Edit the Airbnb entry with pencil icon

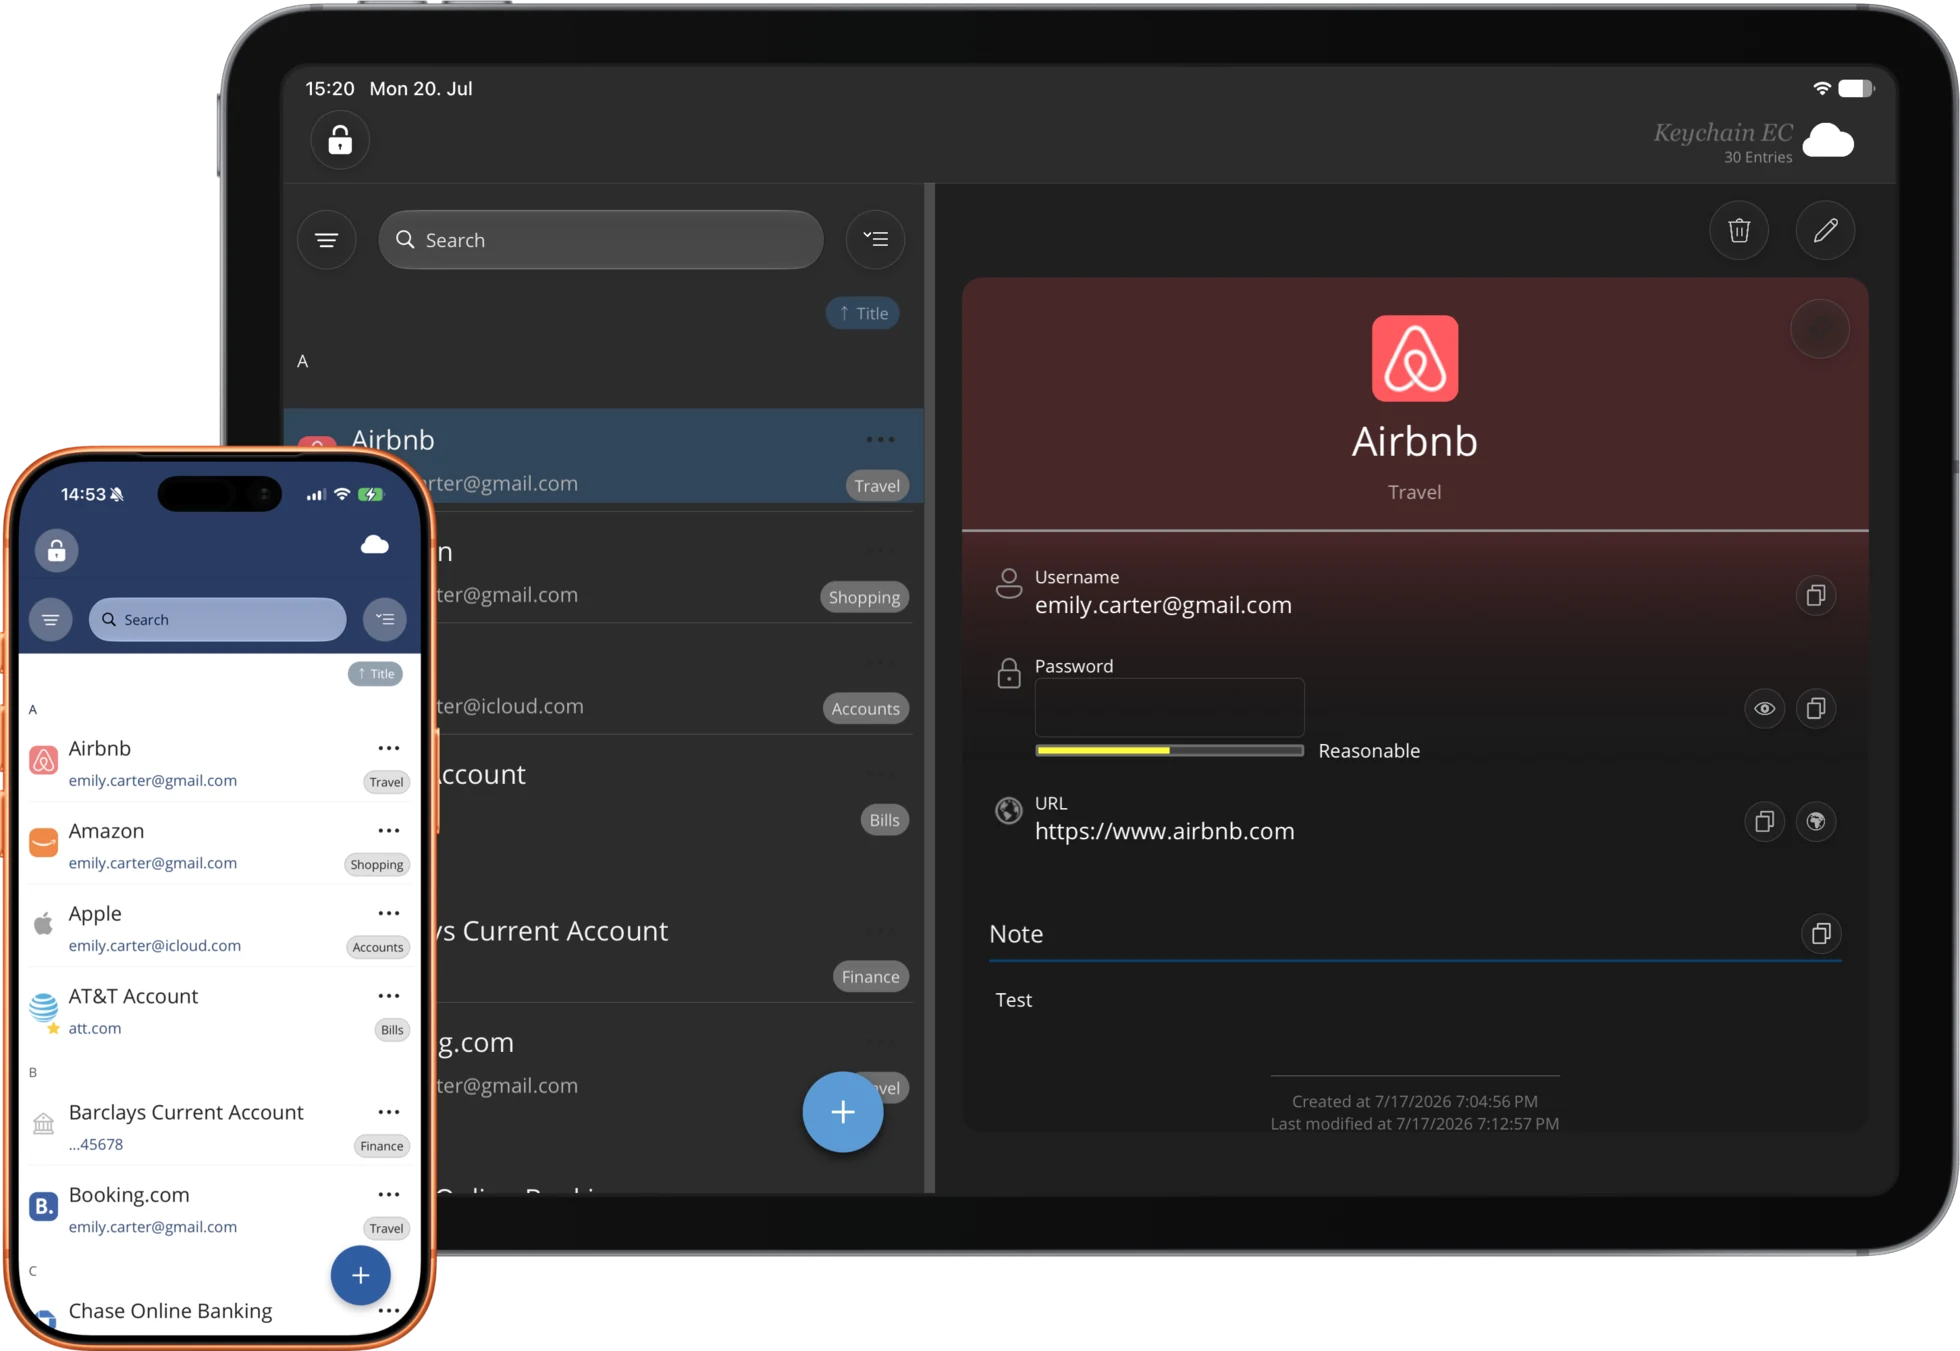(x=1825, y=230)
